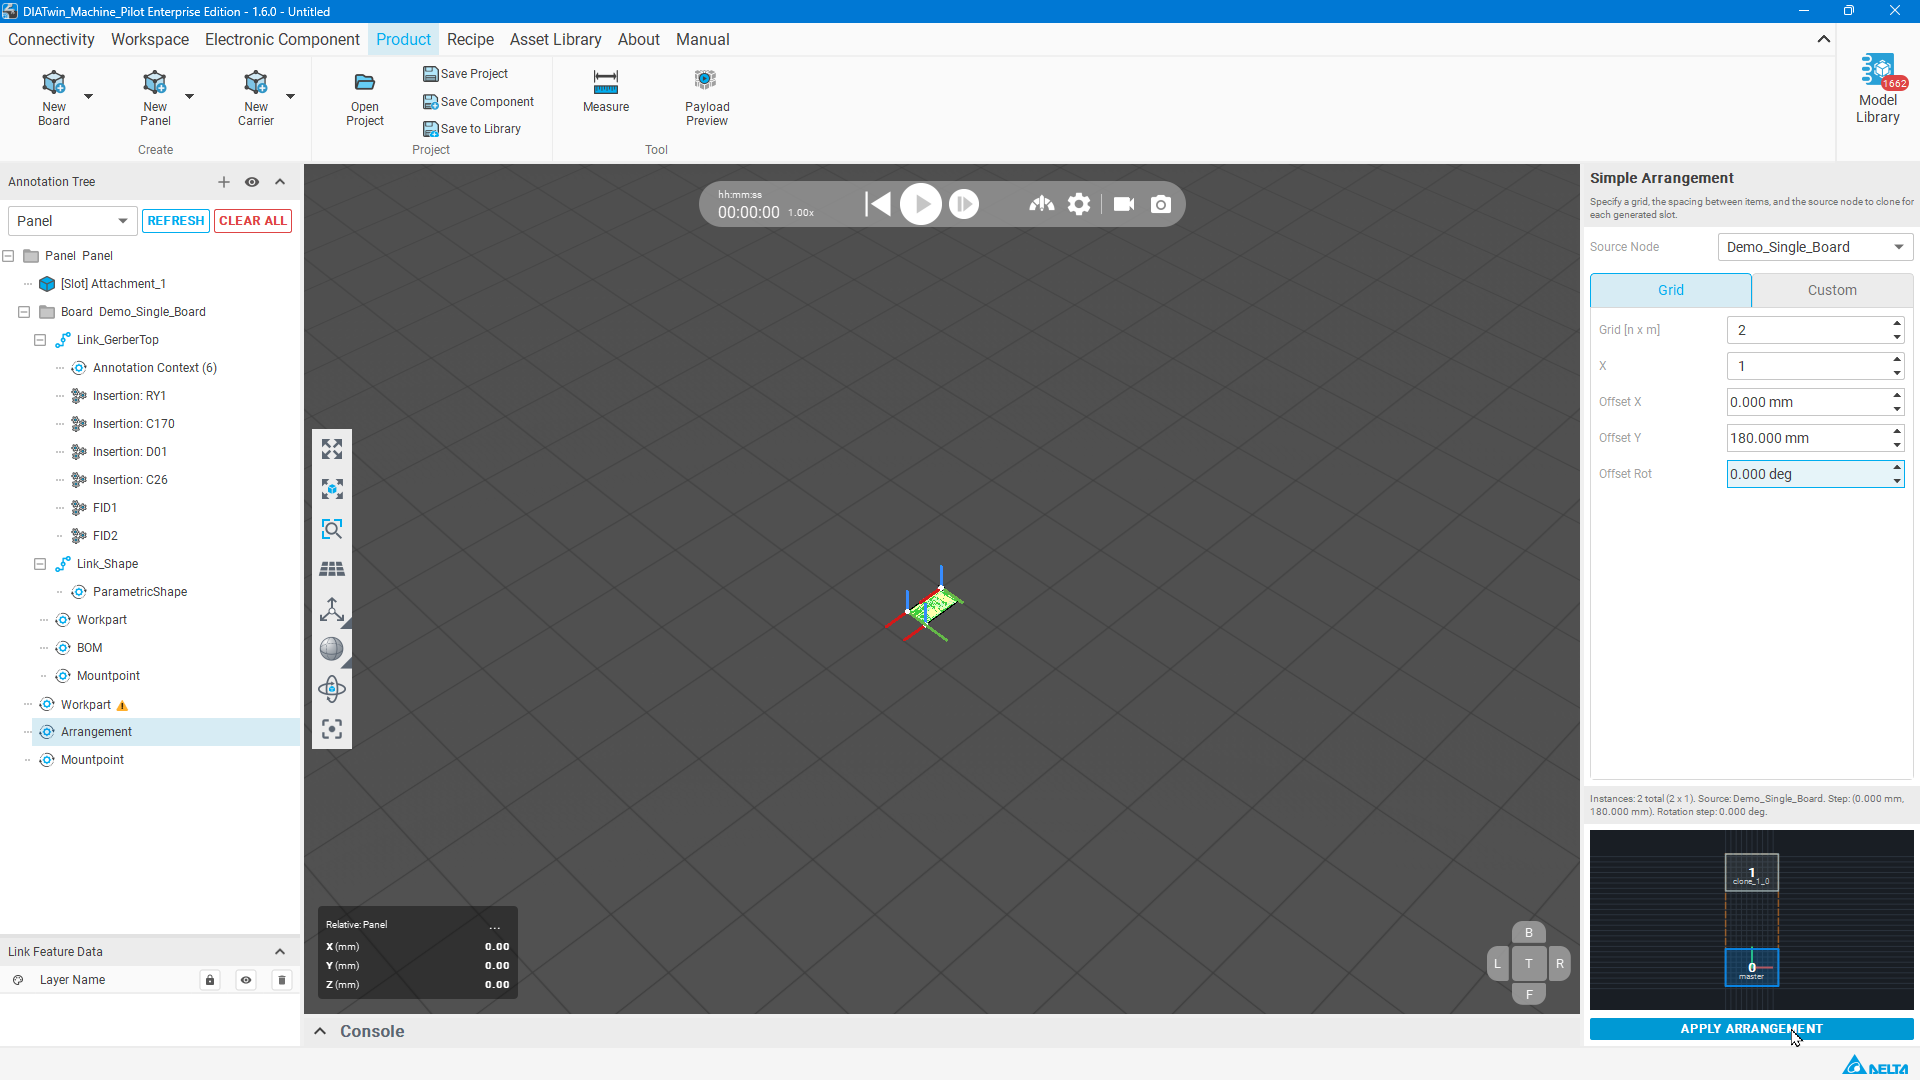The height and width of the screenshot is (1080, 1920).
Task: Click the speedometer playback-speed icon
Action: [1041, 204]
